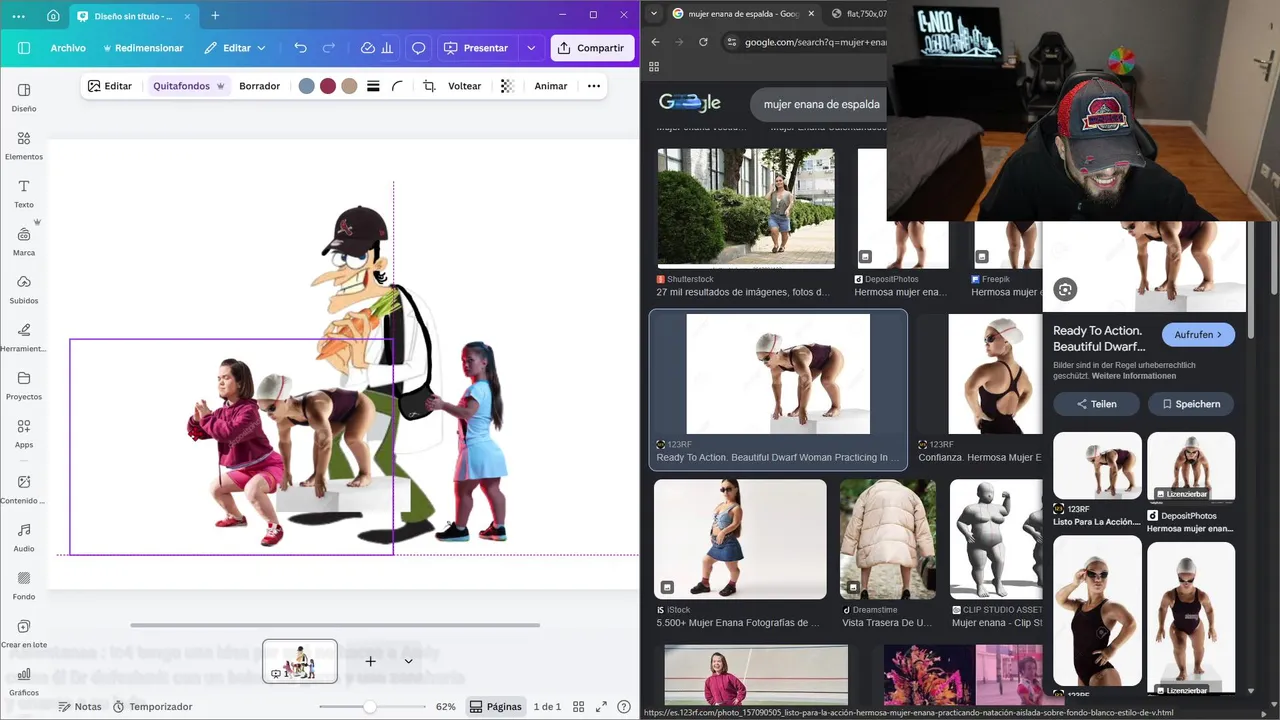Click the zoom slider handle in Canva footer

[x=370, y=707]
